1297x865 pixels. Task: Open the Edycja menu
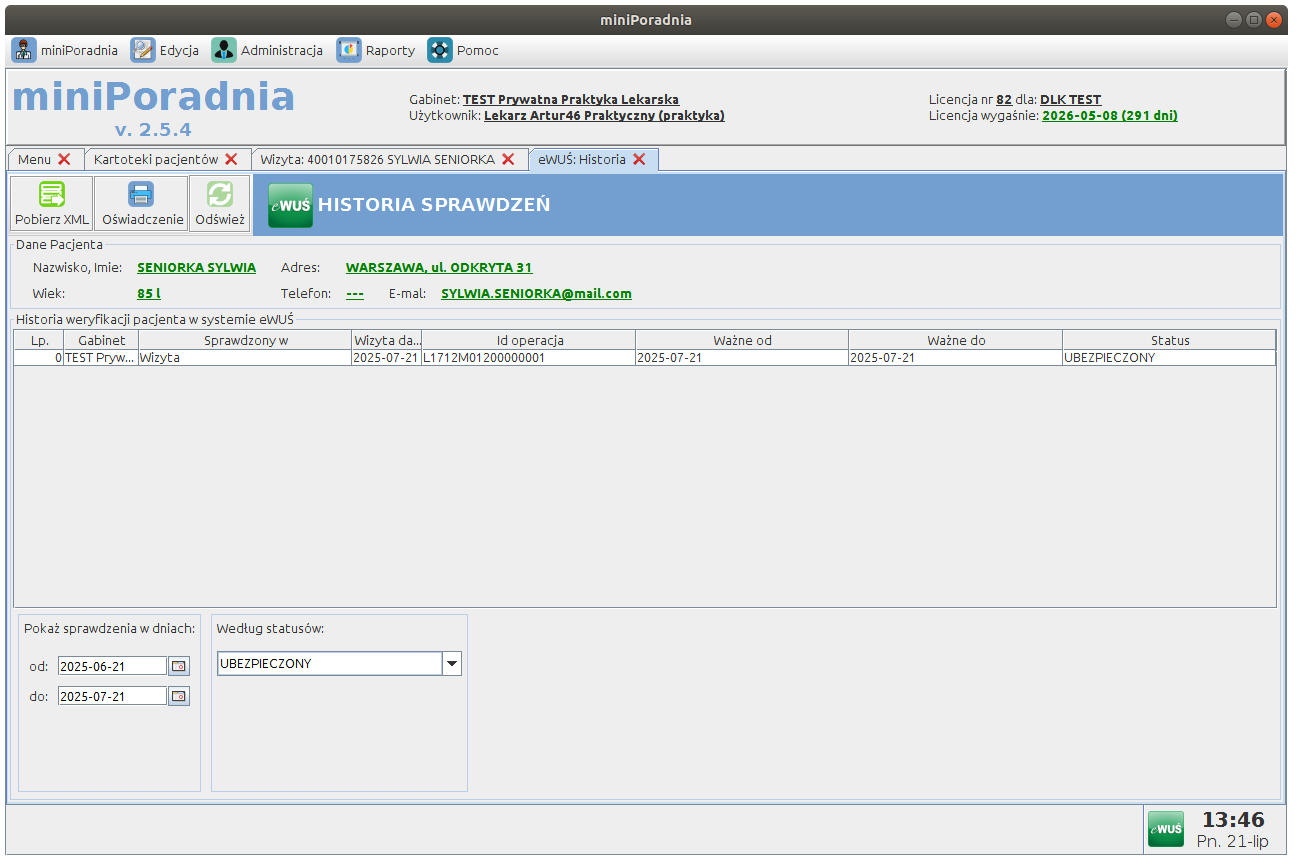point(165,50)
